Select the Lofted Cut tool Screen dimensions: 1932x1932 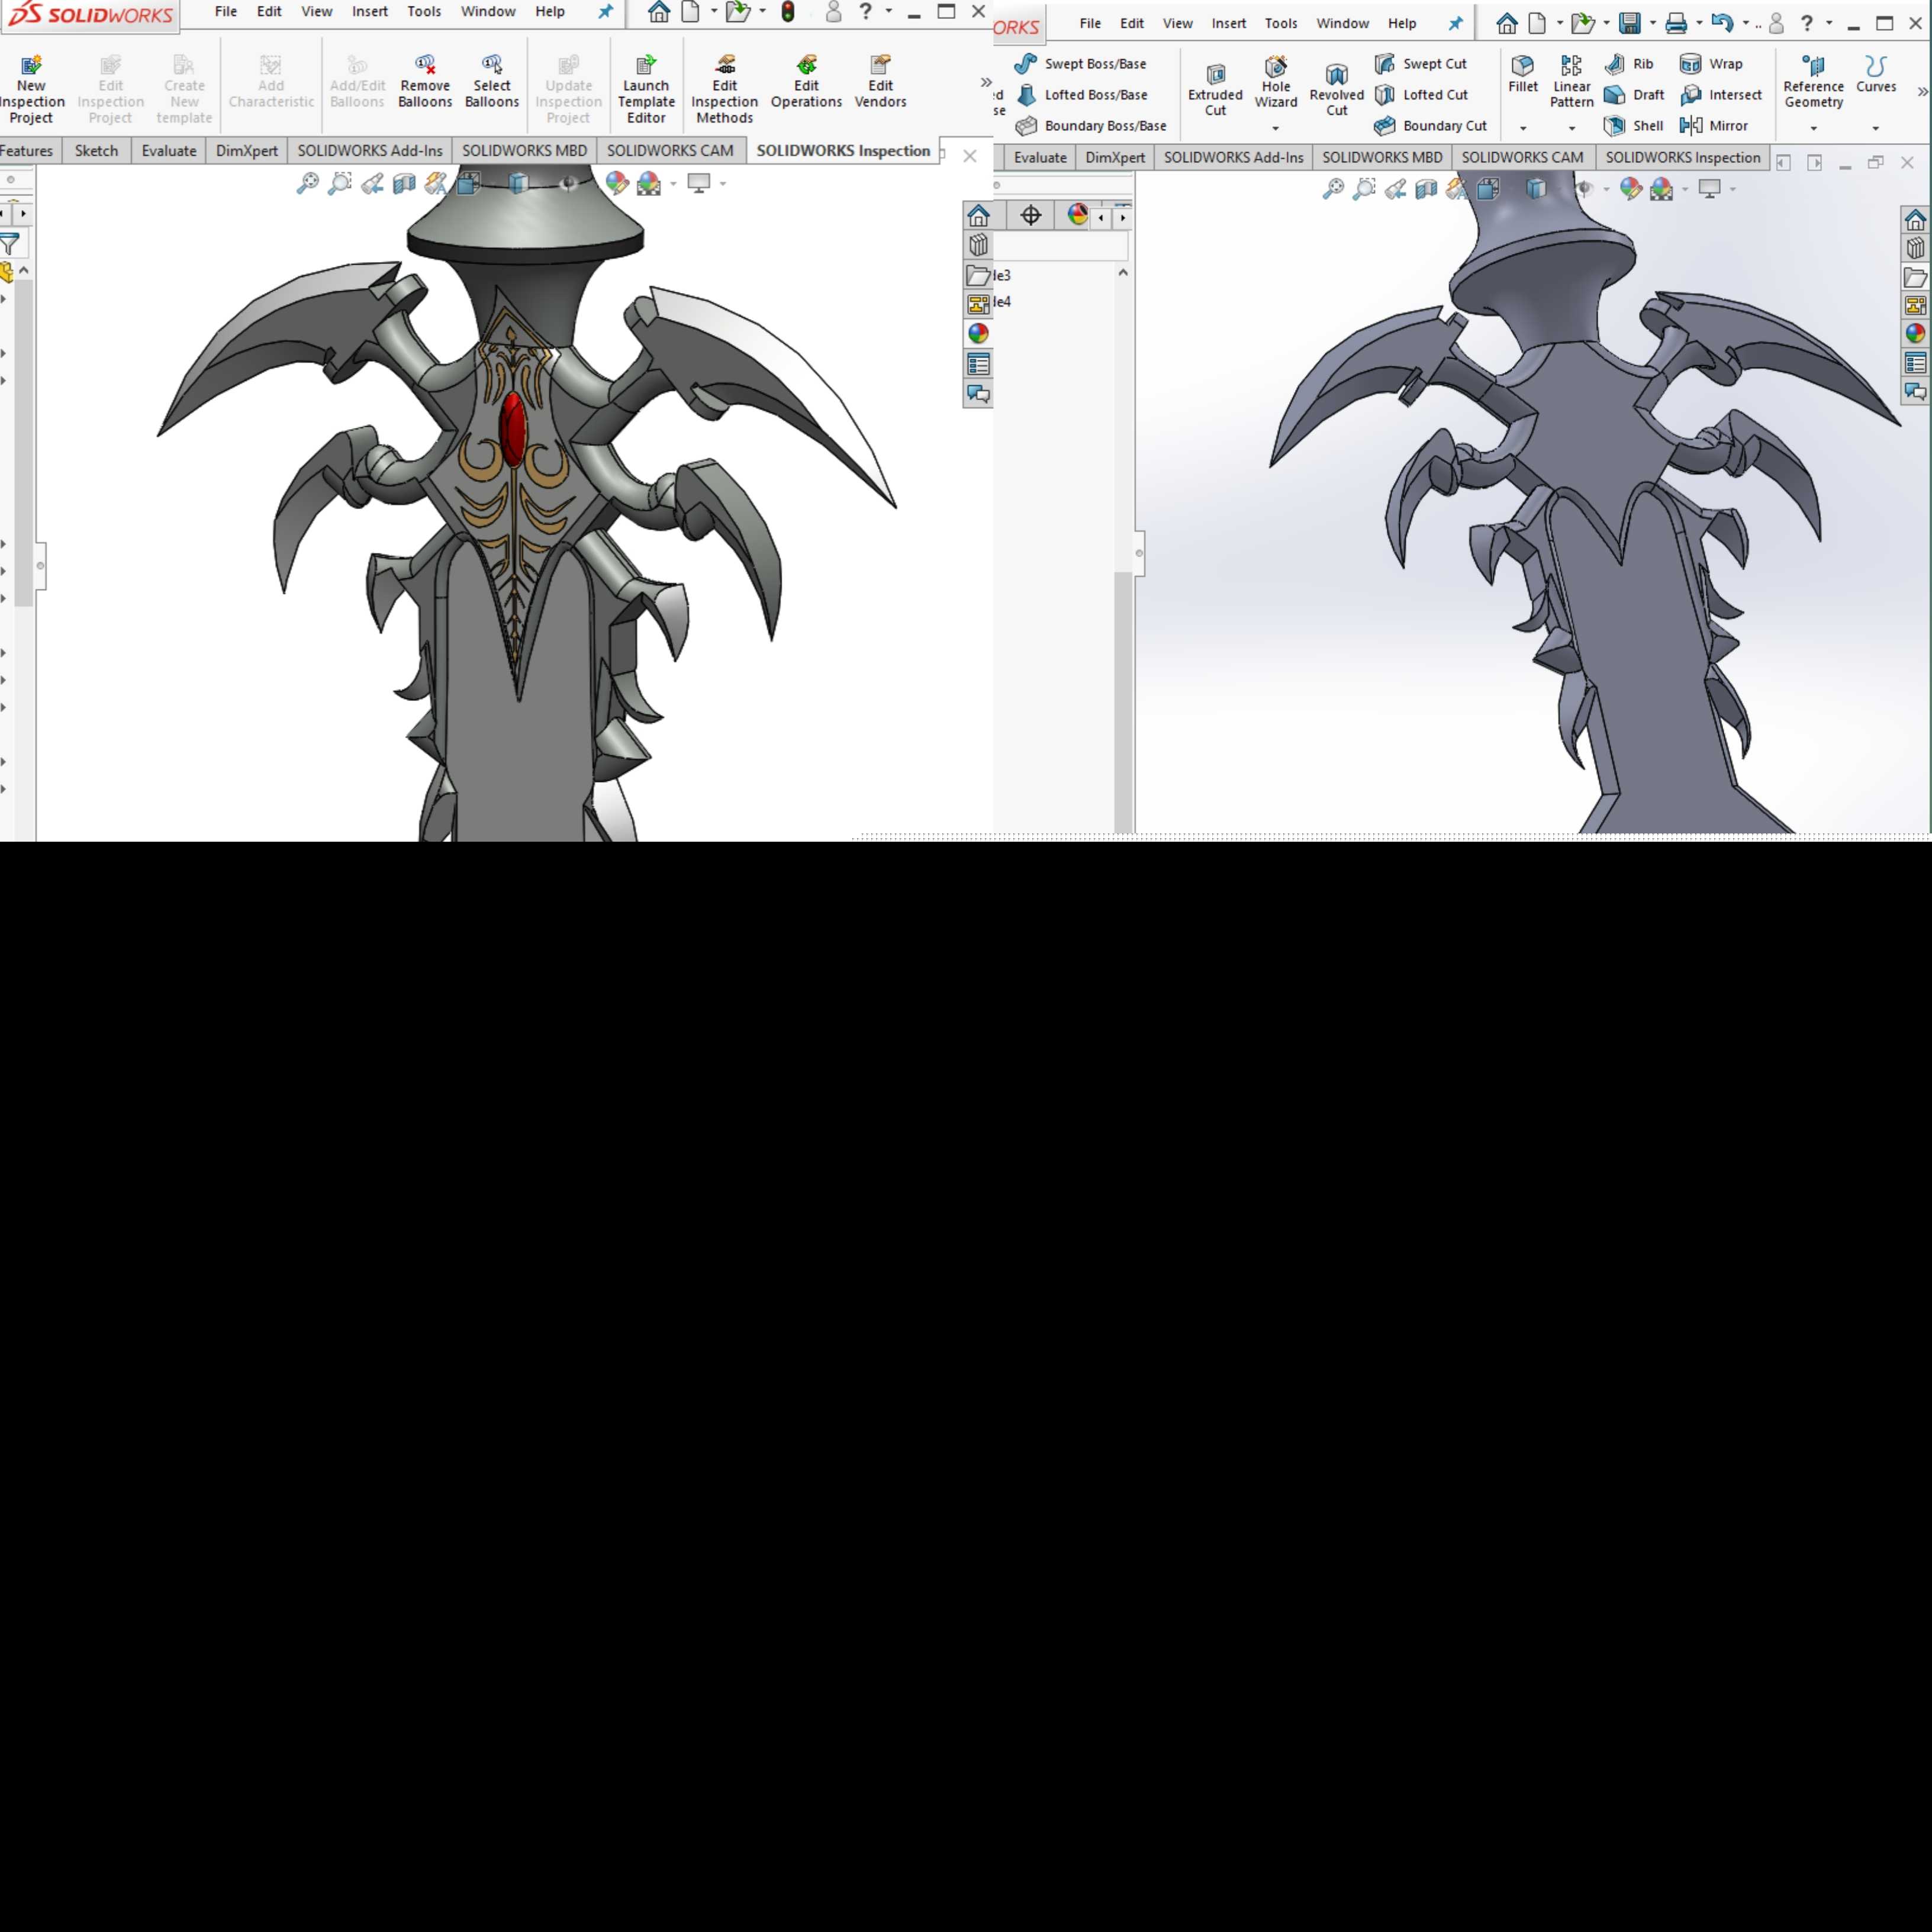coord(1422,95)
